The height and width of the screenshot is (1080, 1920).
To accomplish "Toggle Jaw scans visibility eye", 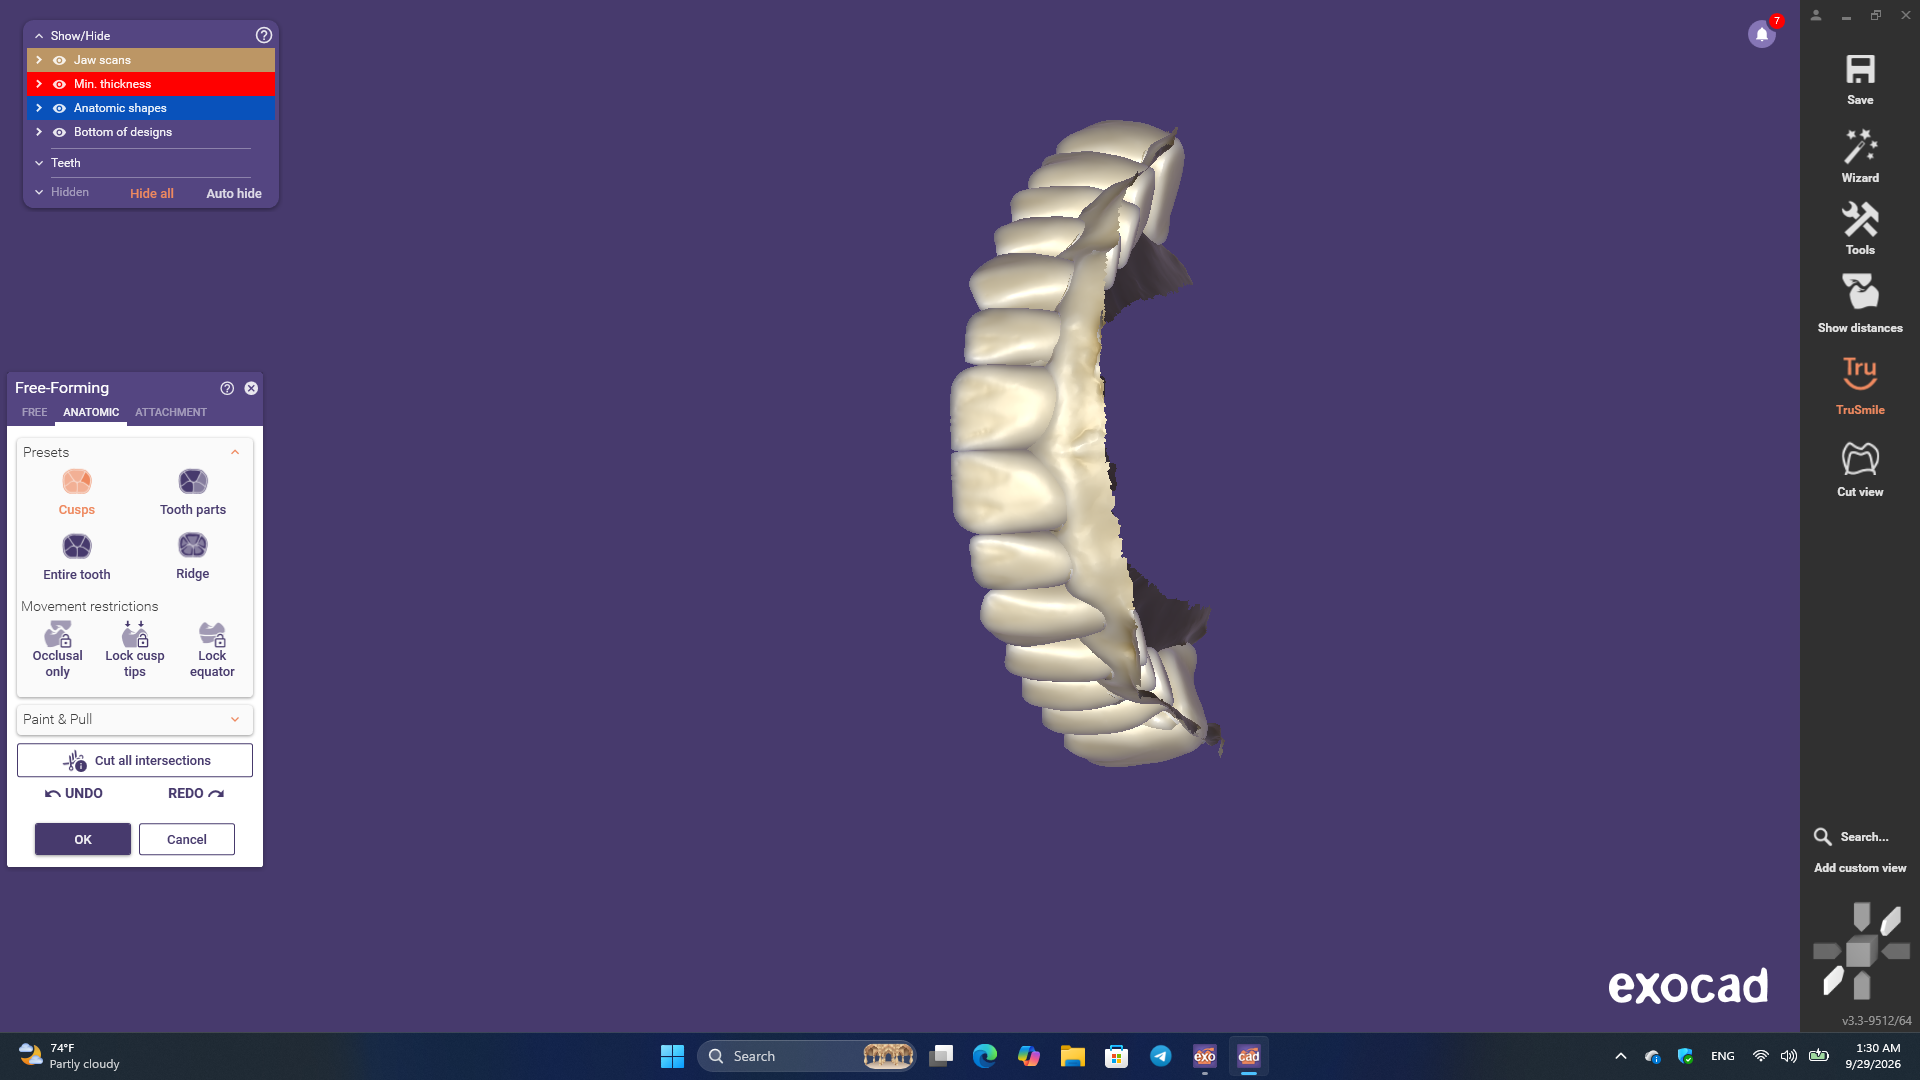I will 59,60.
